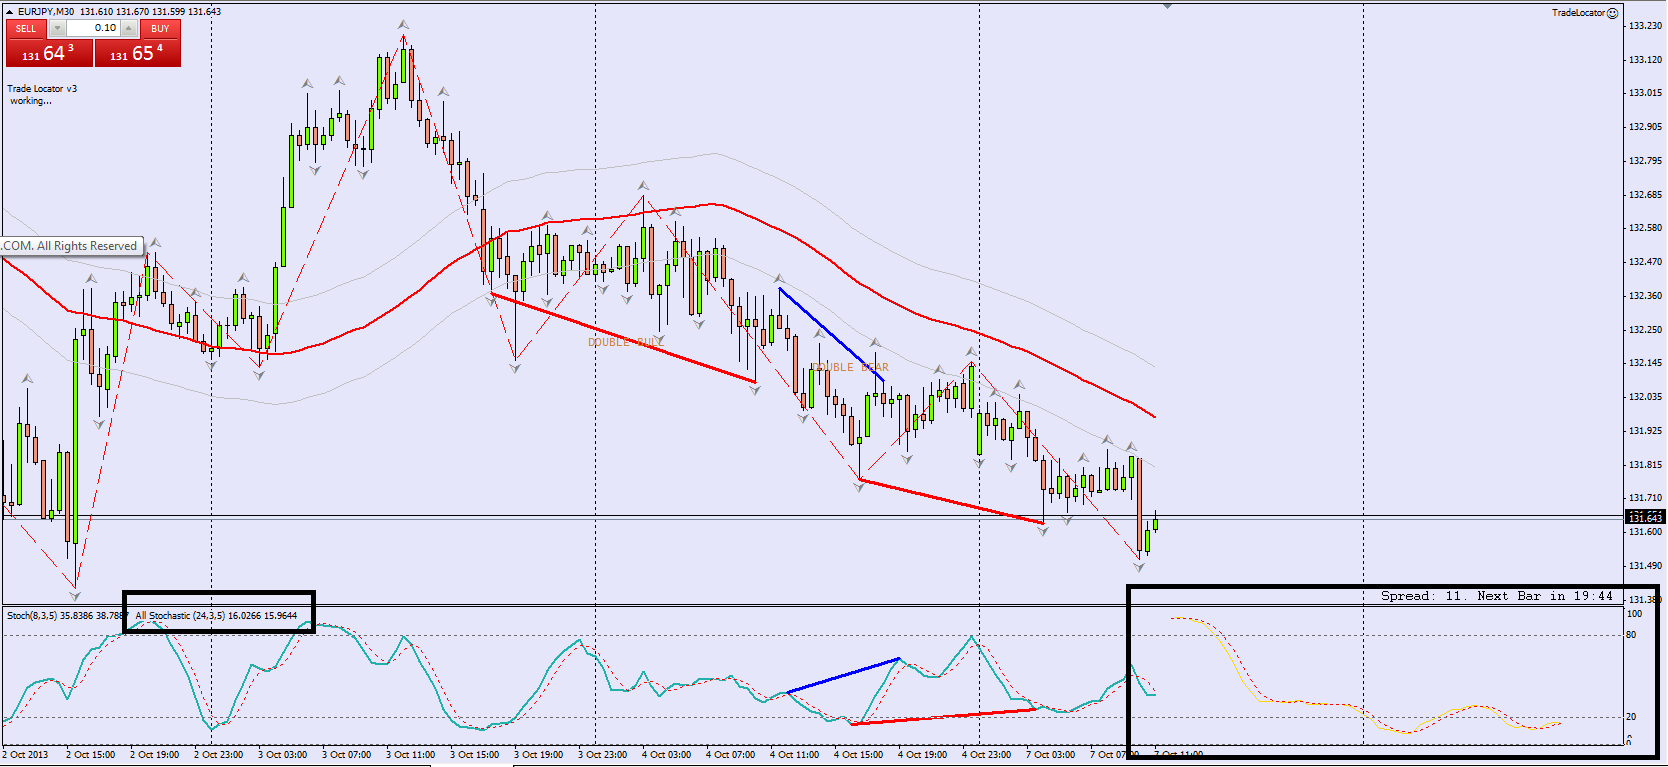Click the current price tag 131.643
1668x767 pixels.
pyautogui.click(x=1645, y=517)
